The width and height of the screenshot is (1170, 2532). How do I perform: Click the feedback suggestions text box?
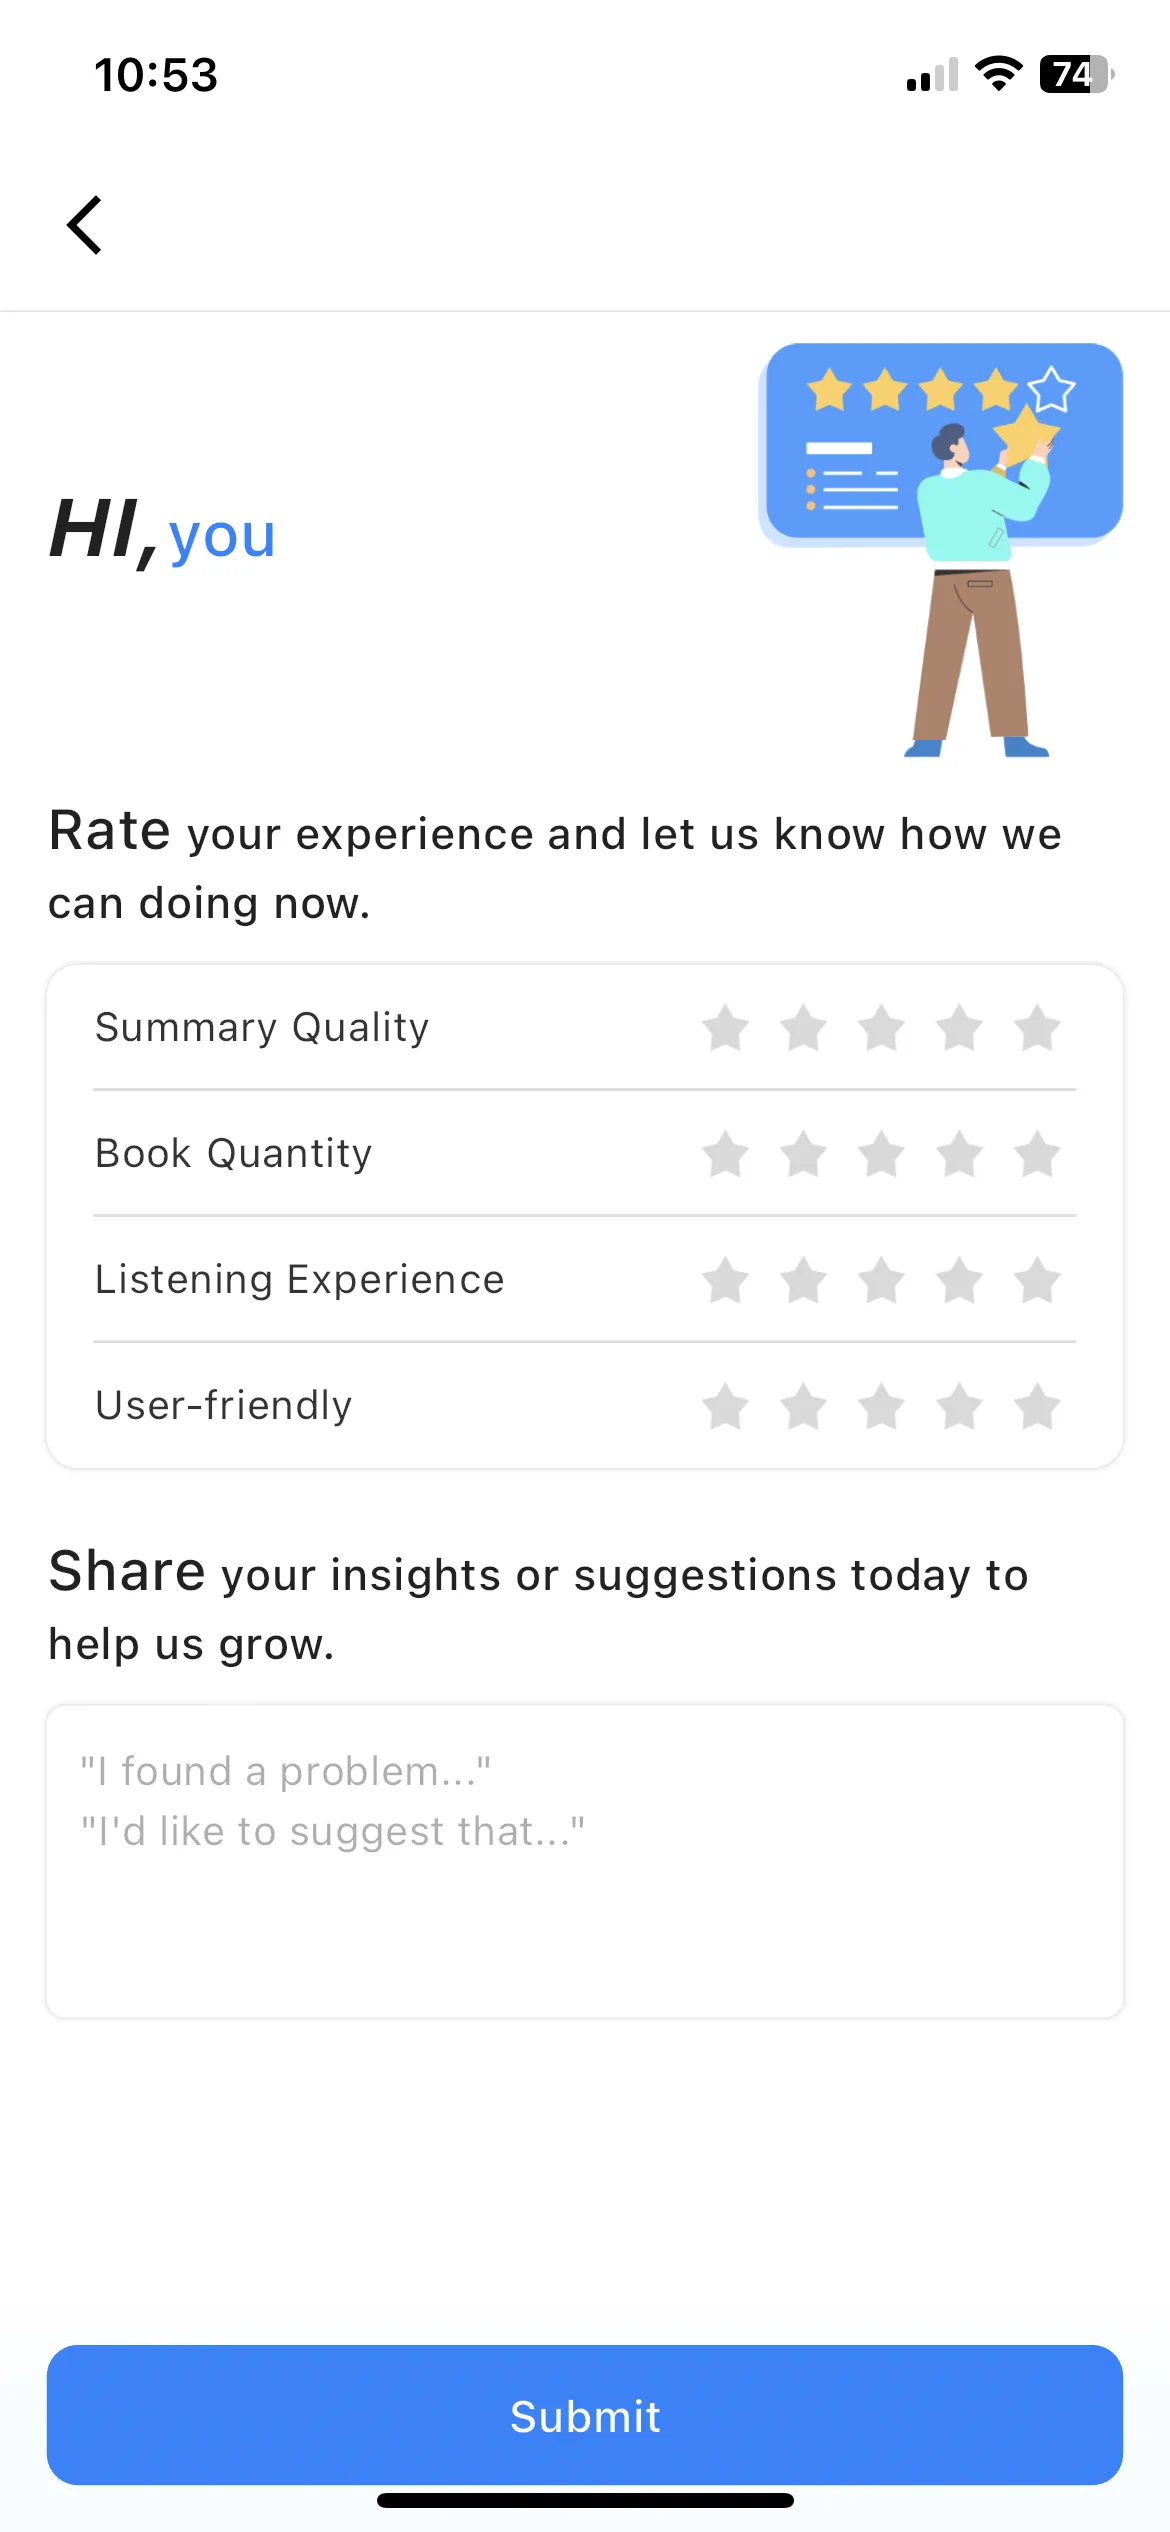click(585, 1861)
